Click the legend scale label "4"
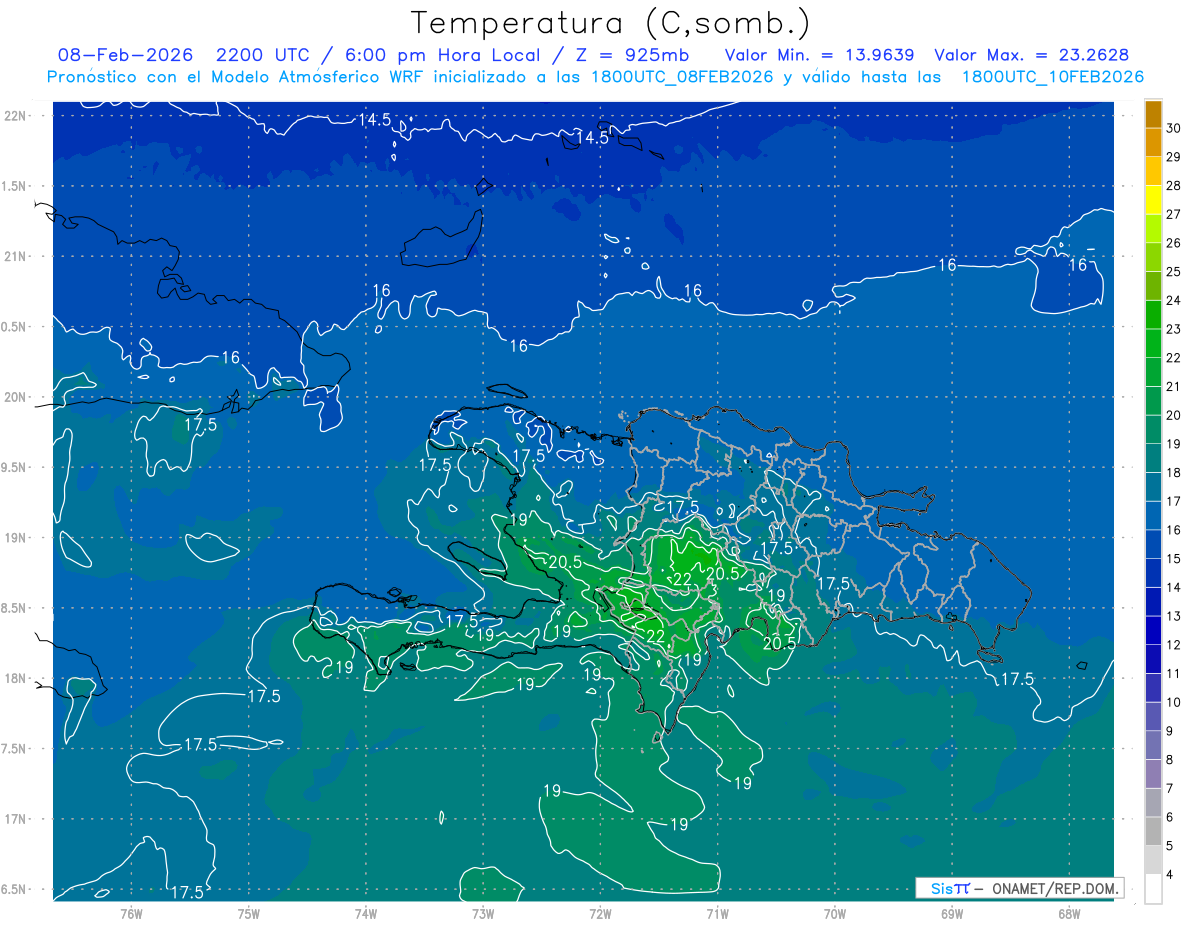The image size is (1200, 927). pos(1170,875)
